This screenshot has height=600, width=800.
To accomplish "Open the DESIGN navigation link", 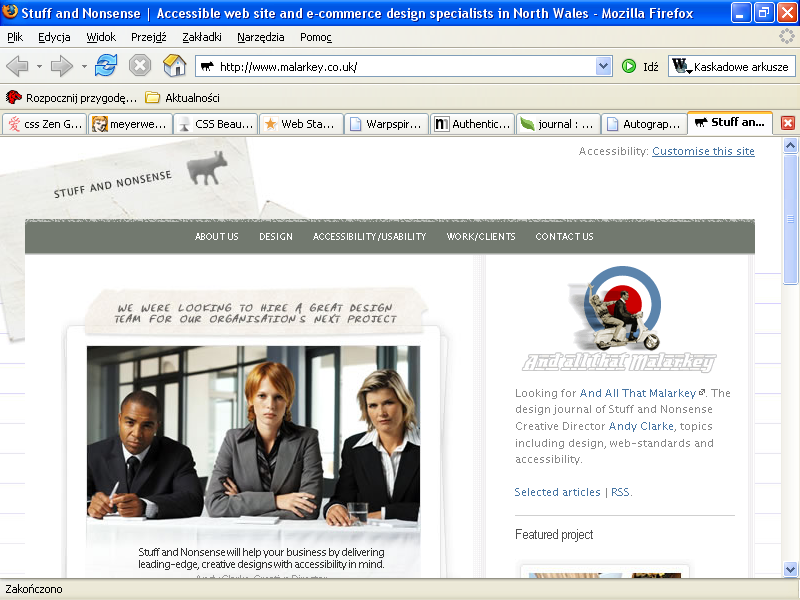I will point(276,236).
